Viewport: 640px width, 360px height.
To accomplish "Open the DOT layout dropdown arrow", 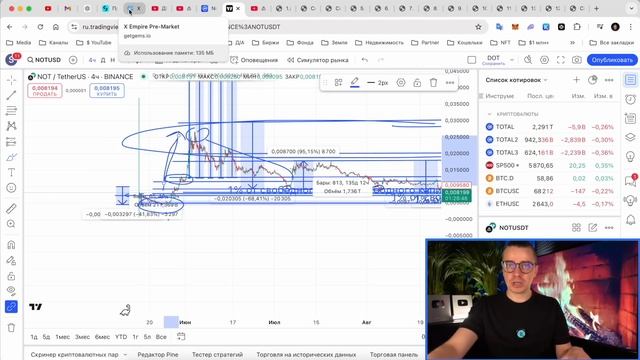I will tap(512, 60).
